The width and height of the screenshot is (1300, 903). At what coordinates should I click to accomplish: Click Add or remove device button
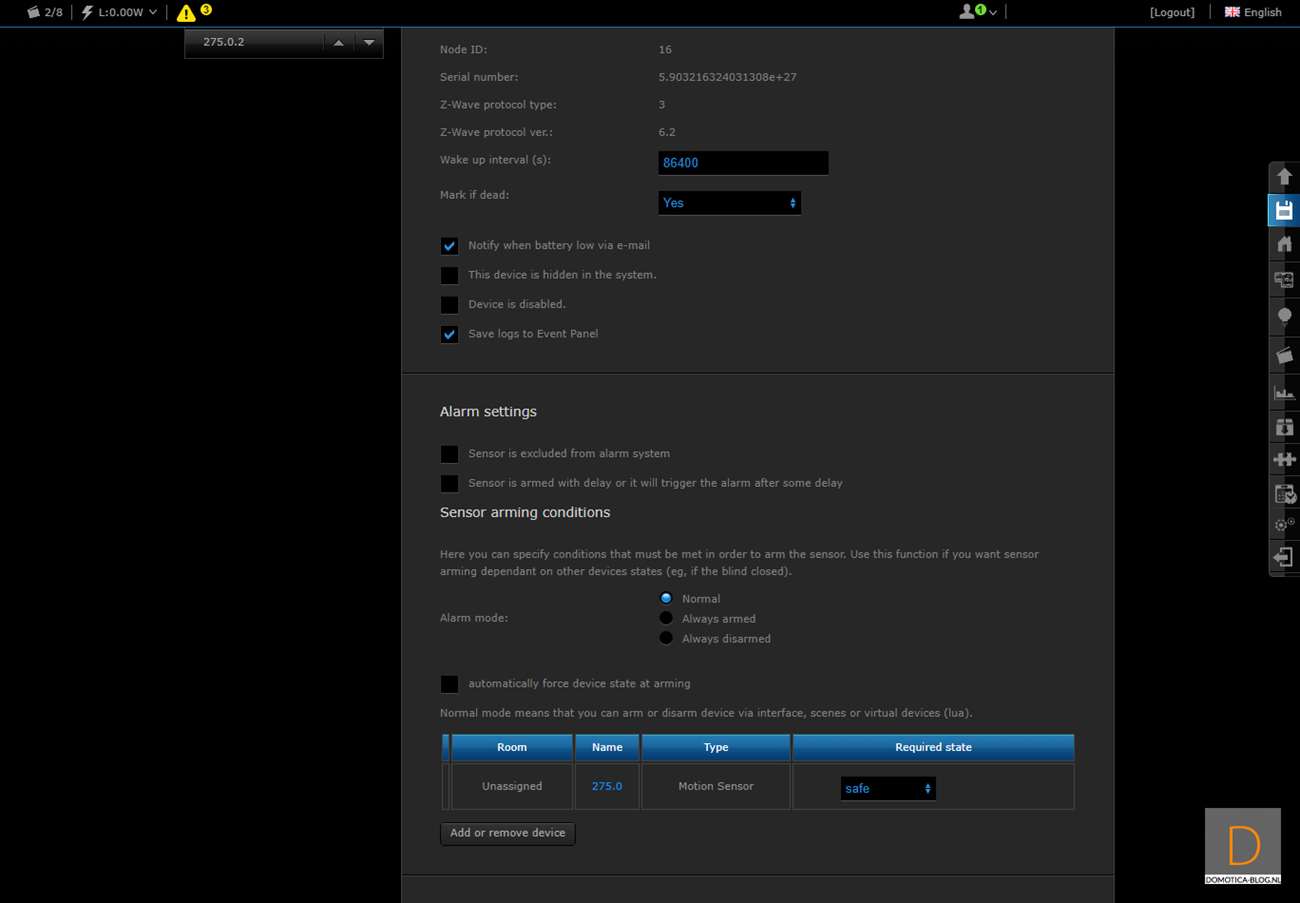coord(507,833)
